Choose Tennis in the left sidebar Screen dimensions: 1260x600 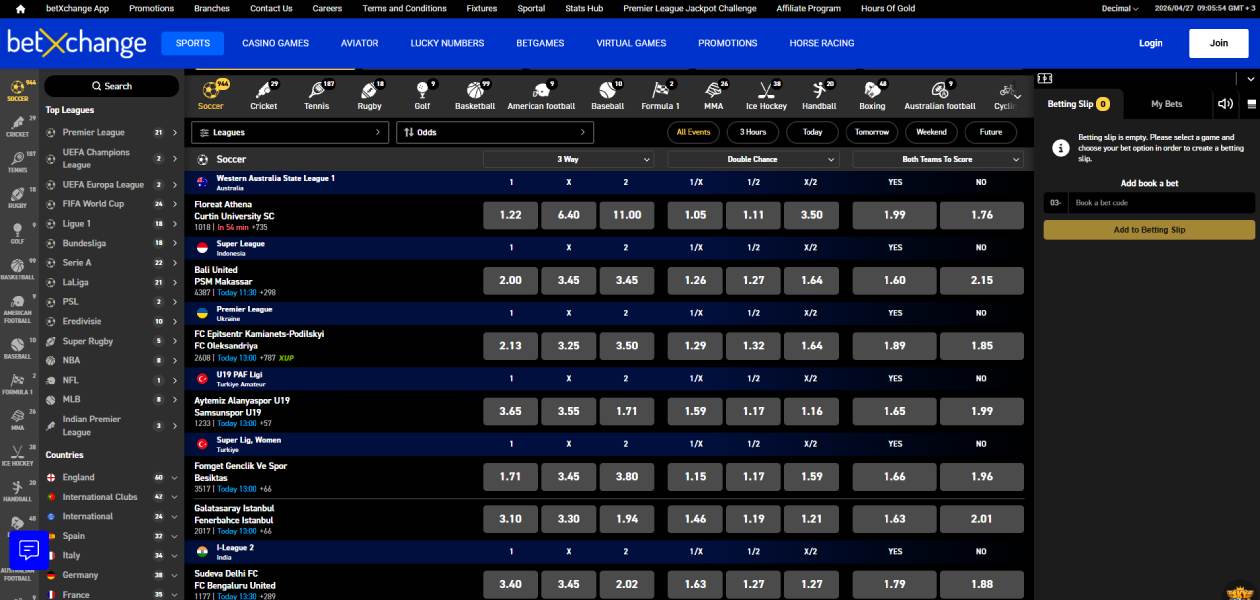pyautogui.click(x=18, y=162)
